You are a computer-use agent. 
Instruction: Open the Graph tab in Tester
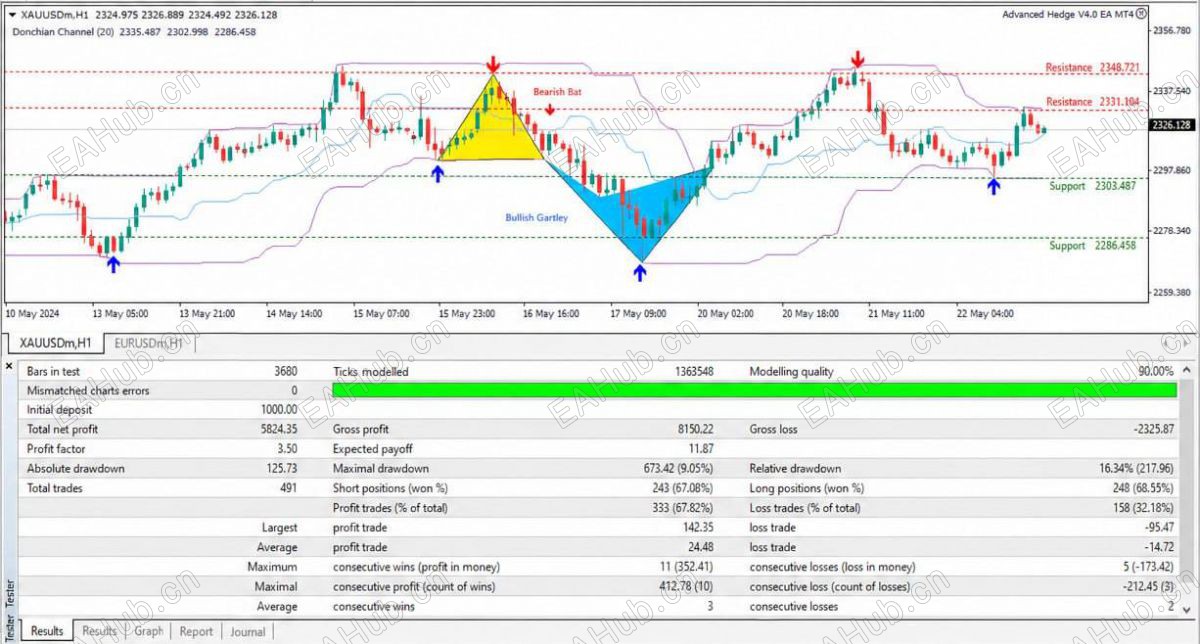tap(148, 631)
